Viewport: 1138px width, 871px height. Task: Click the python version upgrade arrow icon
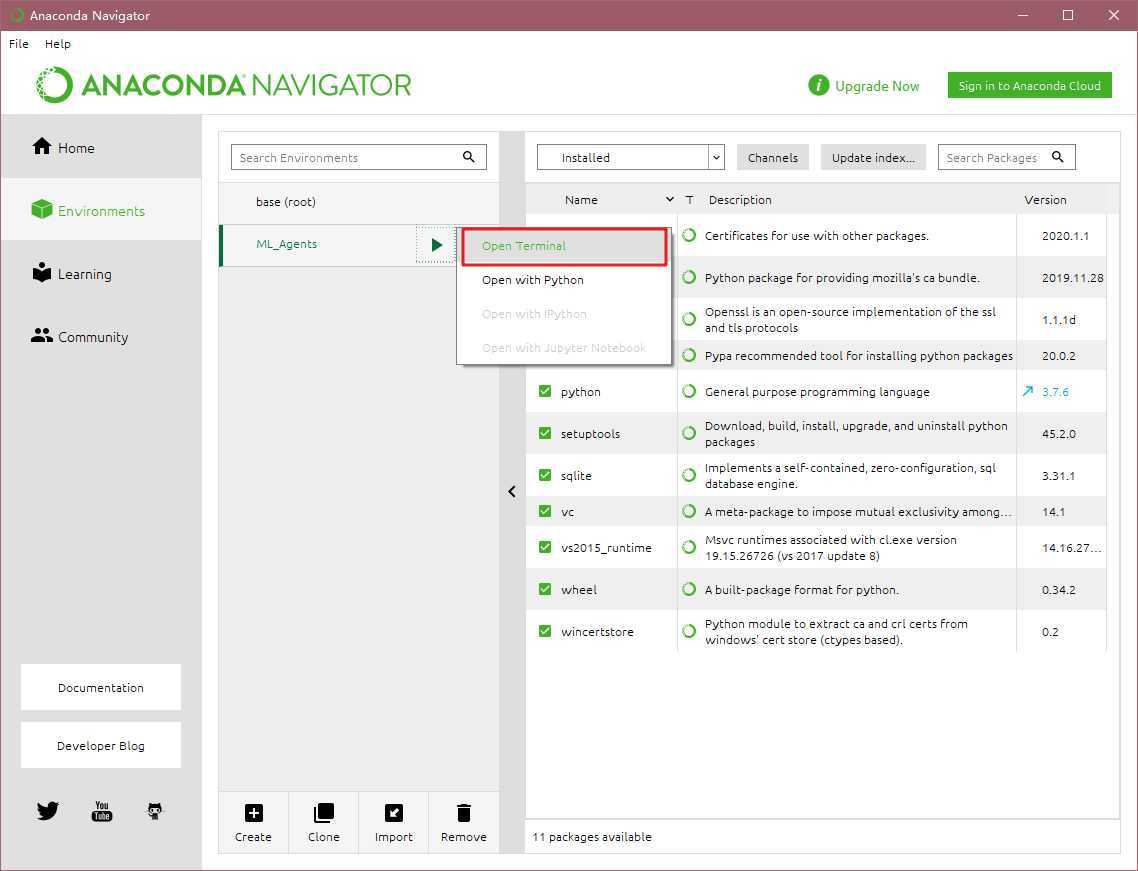pyautogui.click(x=1028, y=391)
